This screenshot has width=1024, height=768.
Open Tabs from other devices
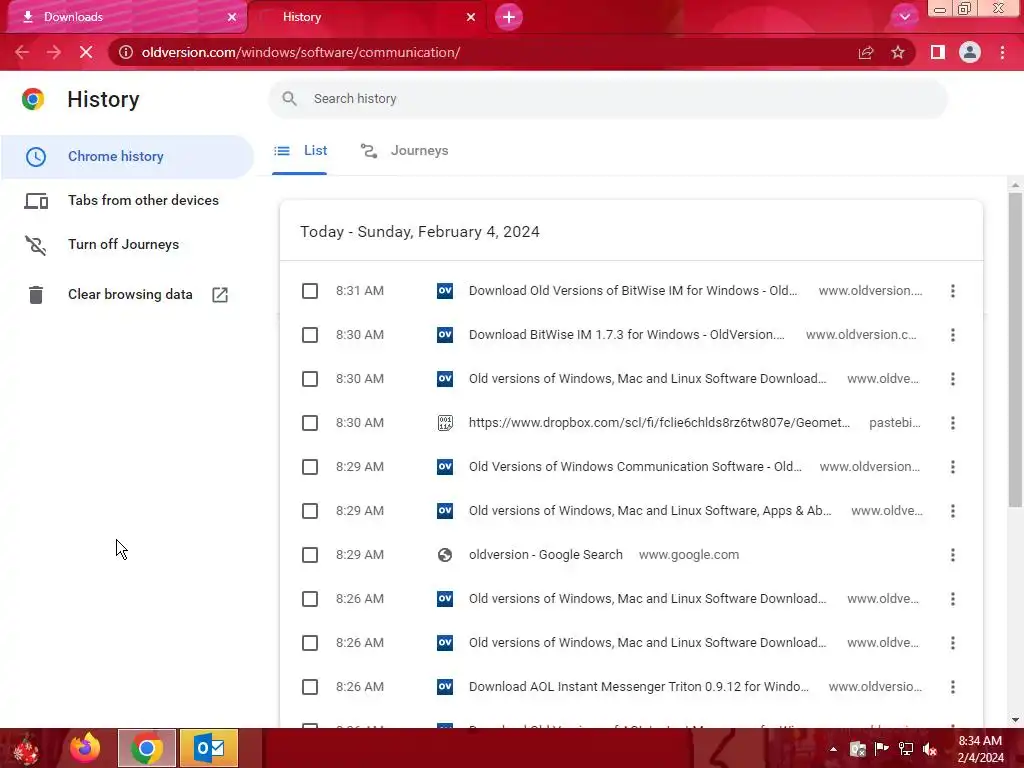coord(127,200)
